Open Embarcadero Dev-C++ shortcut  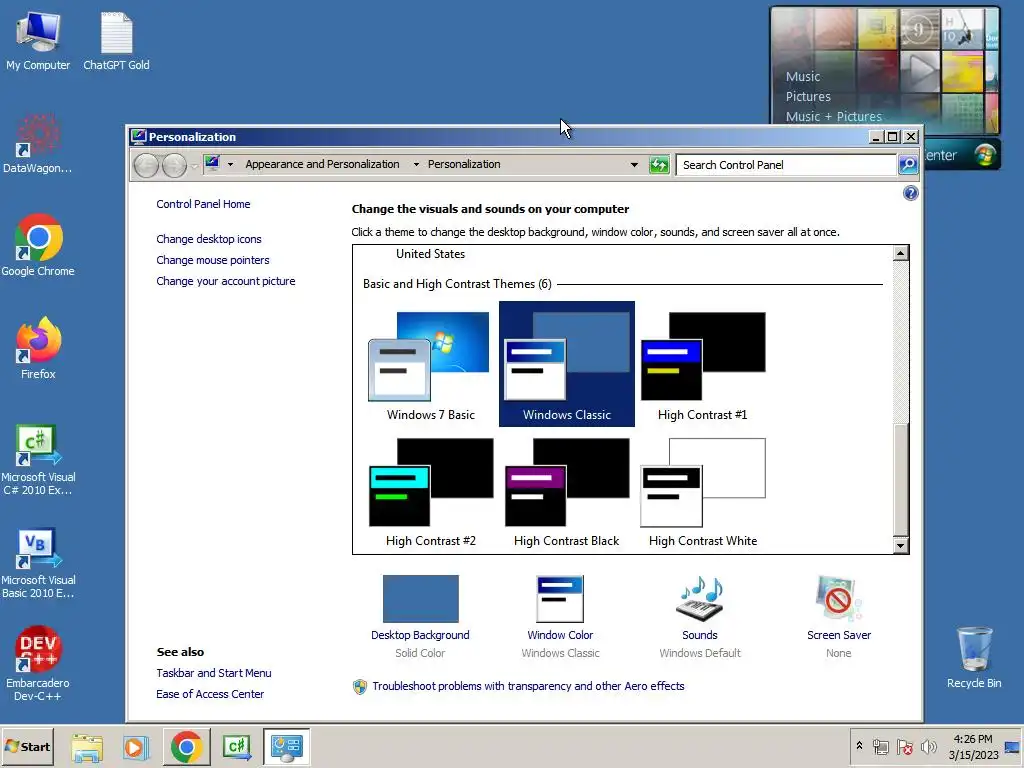point(38,664)
